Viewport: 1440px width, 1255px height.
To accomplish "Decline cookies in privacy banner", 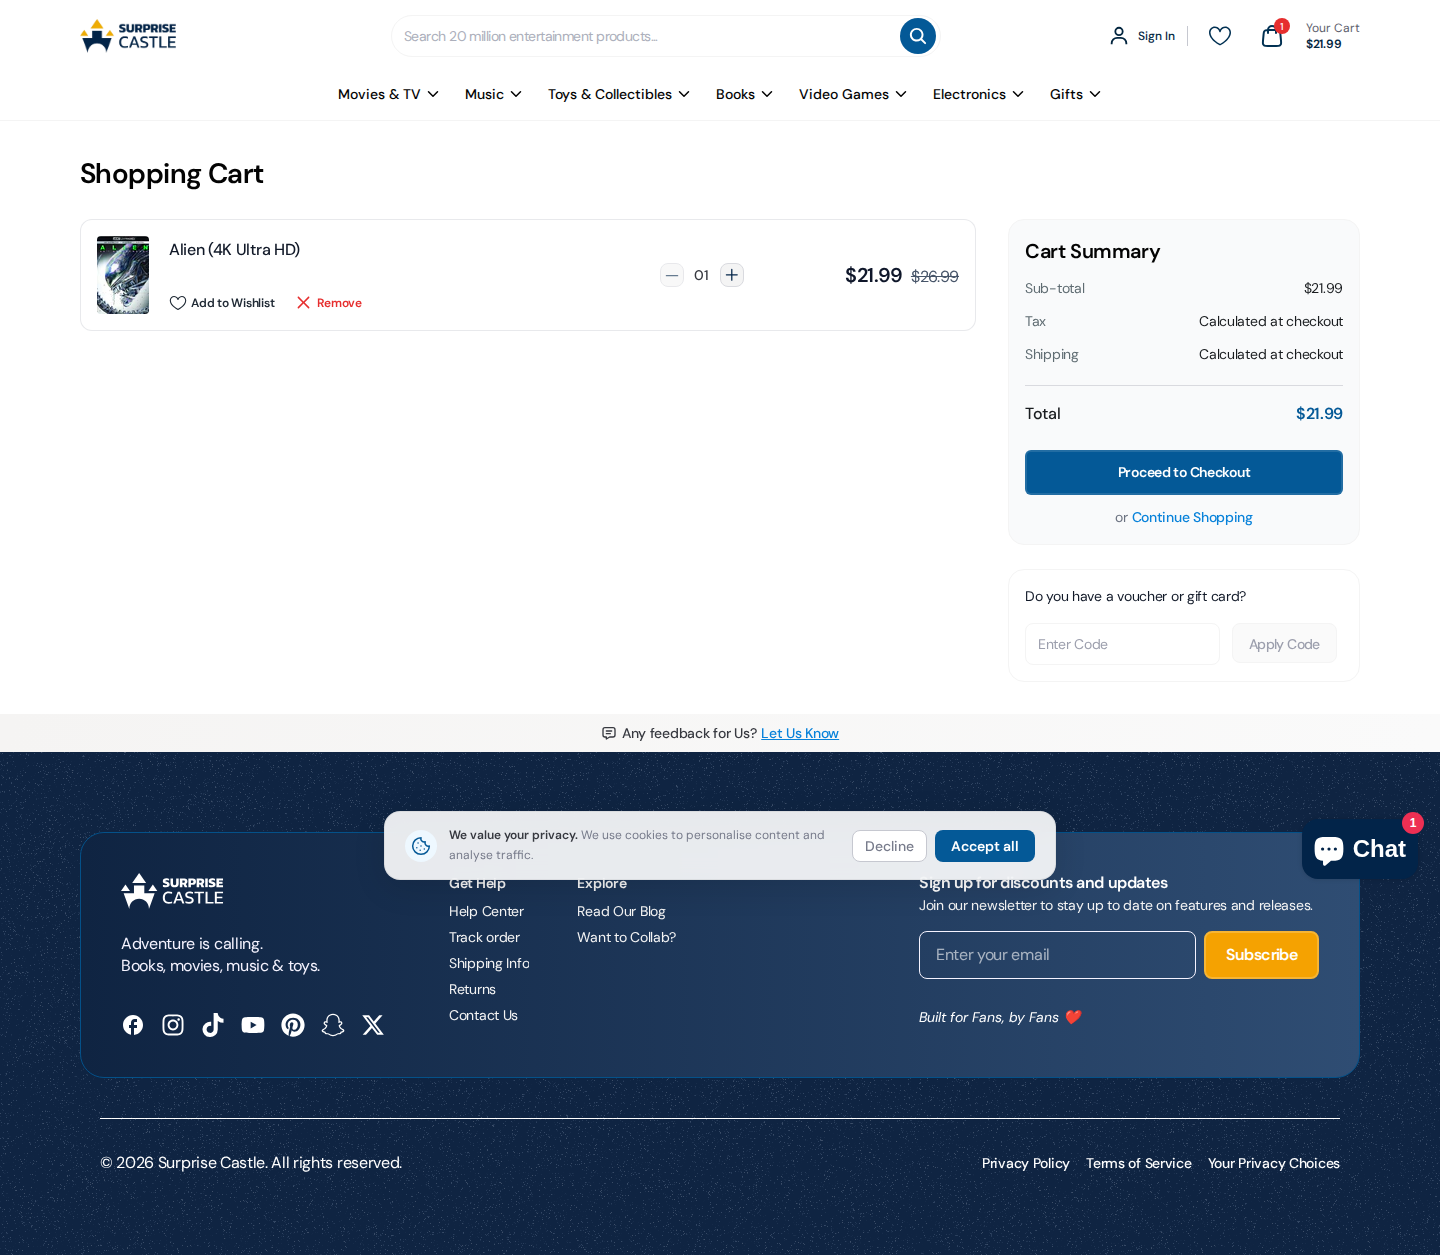I will click(889, 846).
